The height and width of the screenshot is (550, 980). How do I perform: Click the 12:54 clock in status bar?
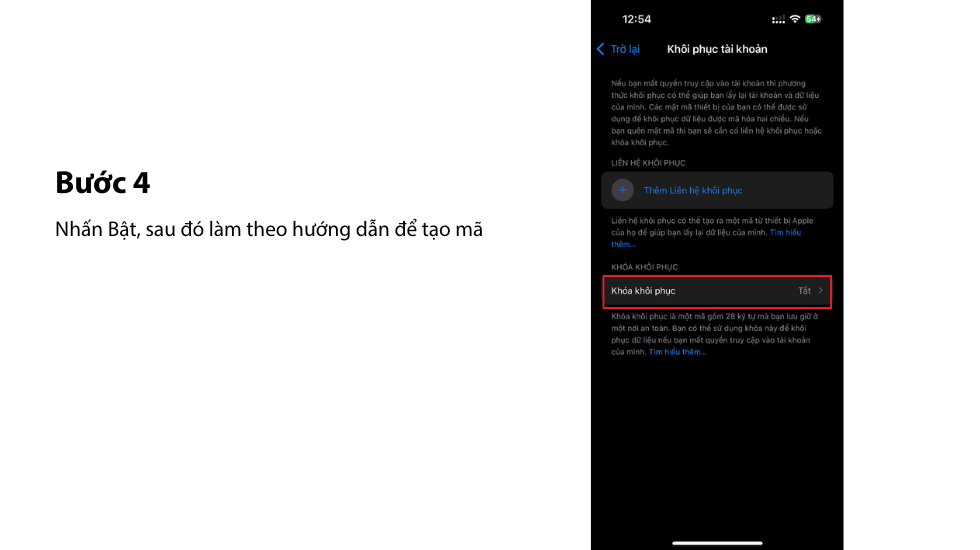coord(636,19)
